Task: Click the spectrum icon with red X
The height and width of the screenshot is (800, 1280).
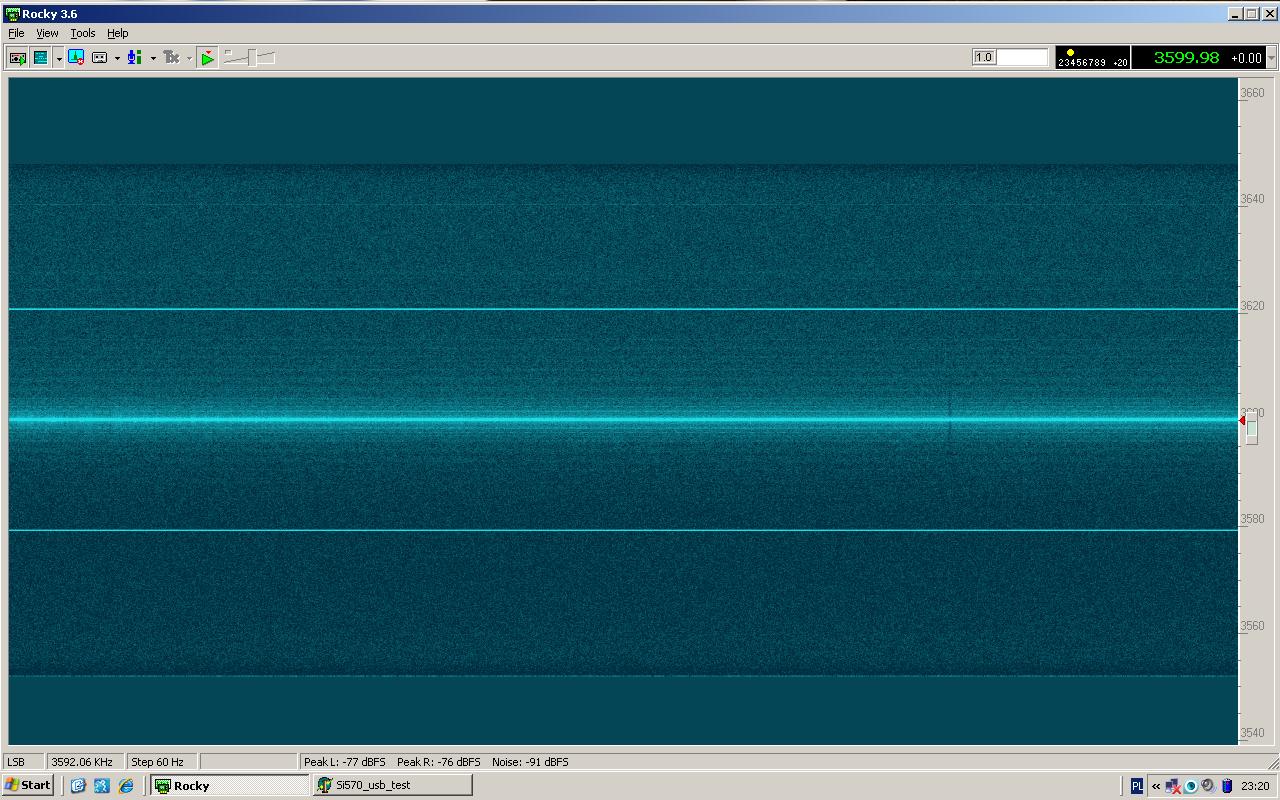Action: tap(76, 58)
